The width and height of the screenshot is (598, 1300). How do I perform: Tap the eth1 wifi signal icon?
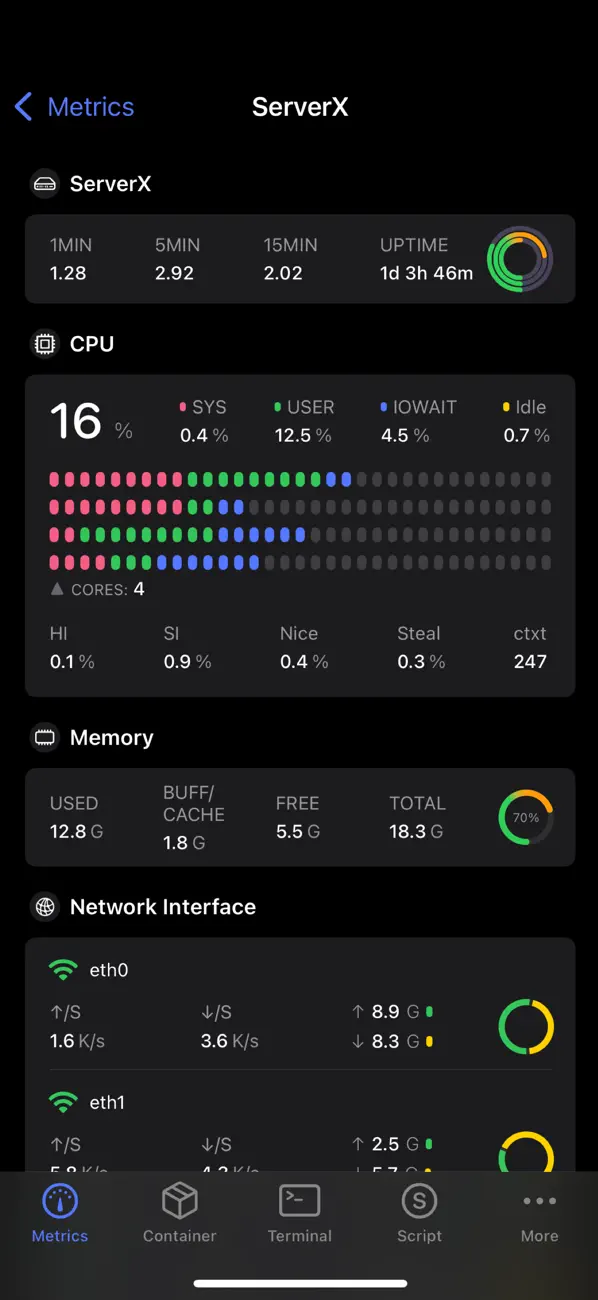(x=62, y=1102)
